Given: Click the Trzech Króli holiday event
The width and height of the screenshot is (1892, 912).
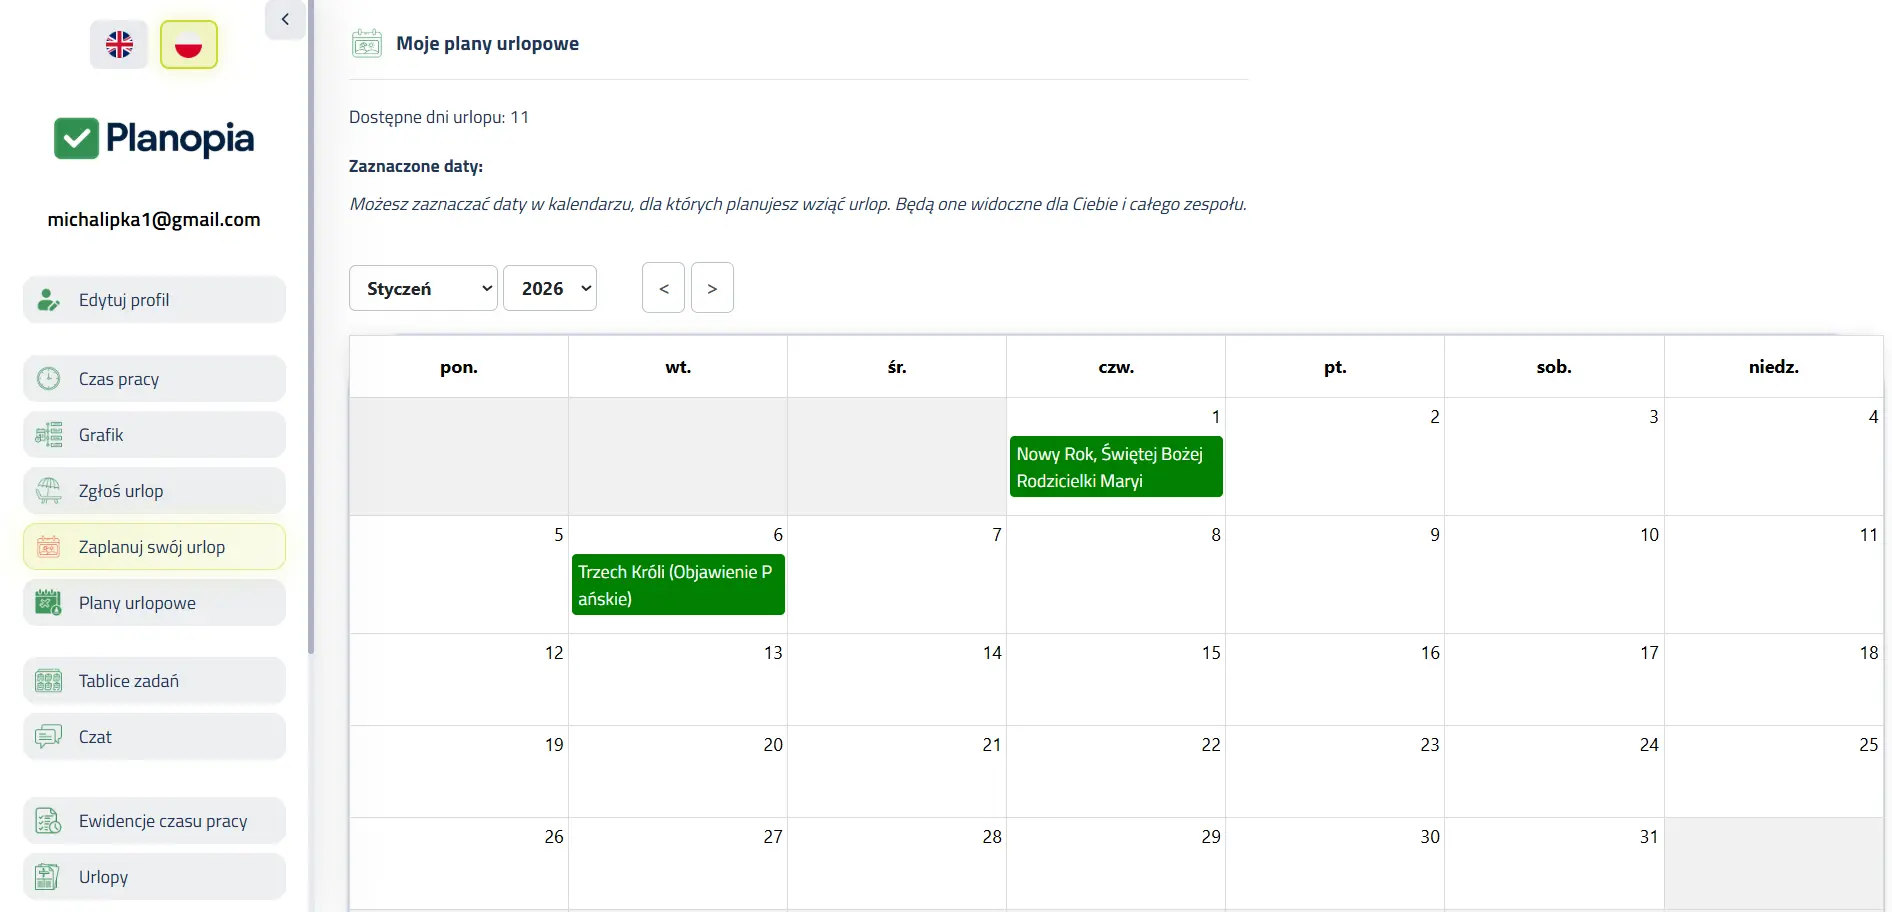Looking at the screenshot, I should (x=677, y=585).
